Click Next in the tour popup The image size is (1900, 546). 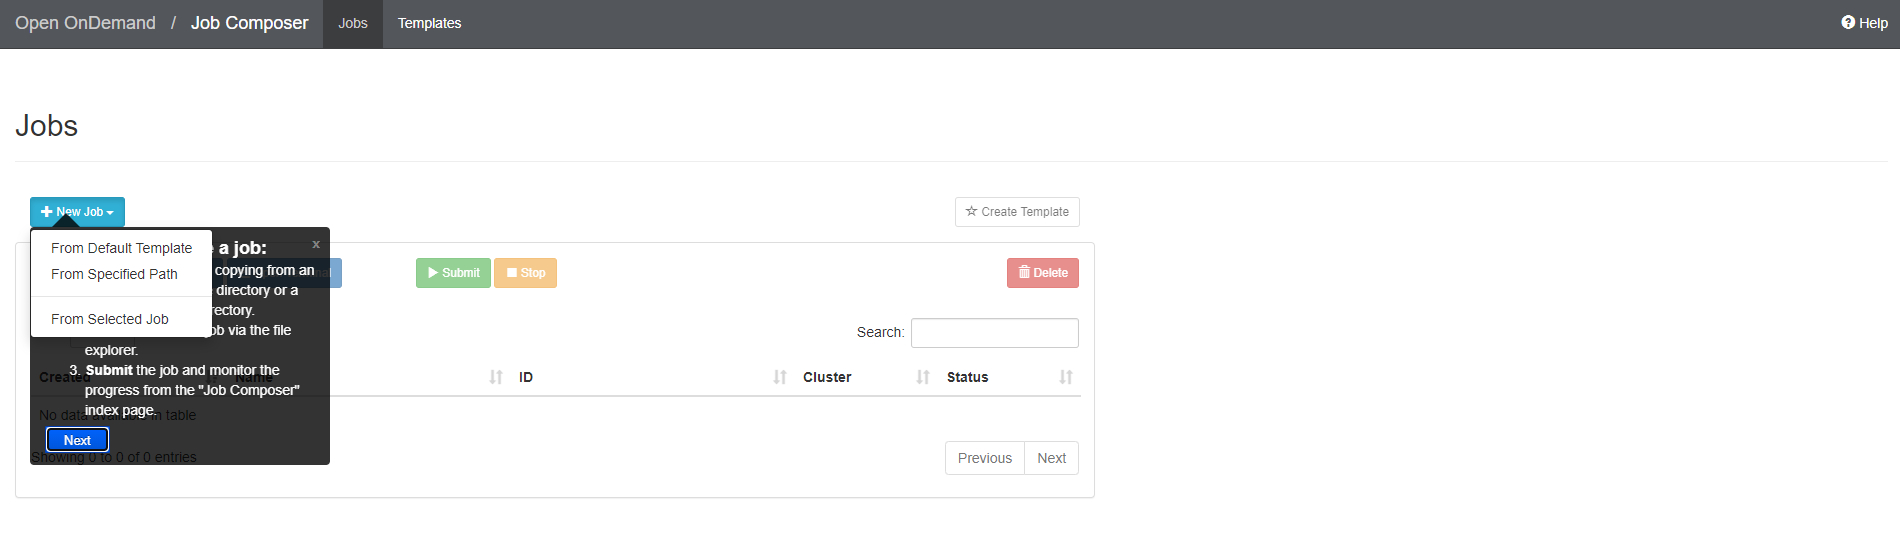coord(77,440)
